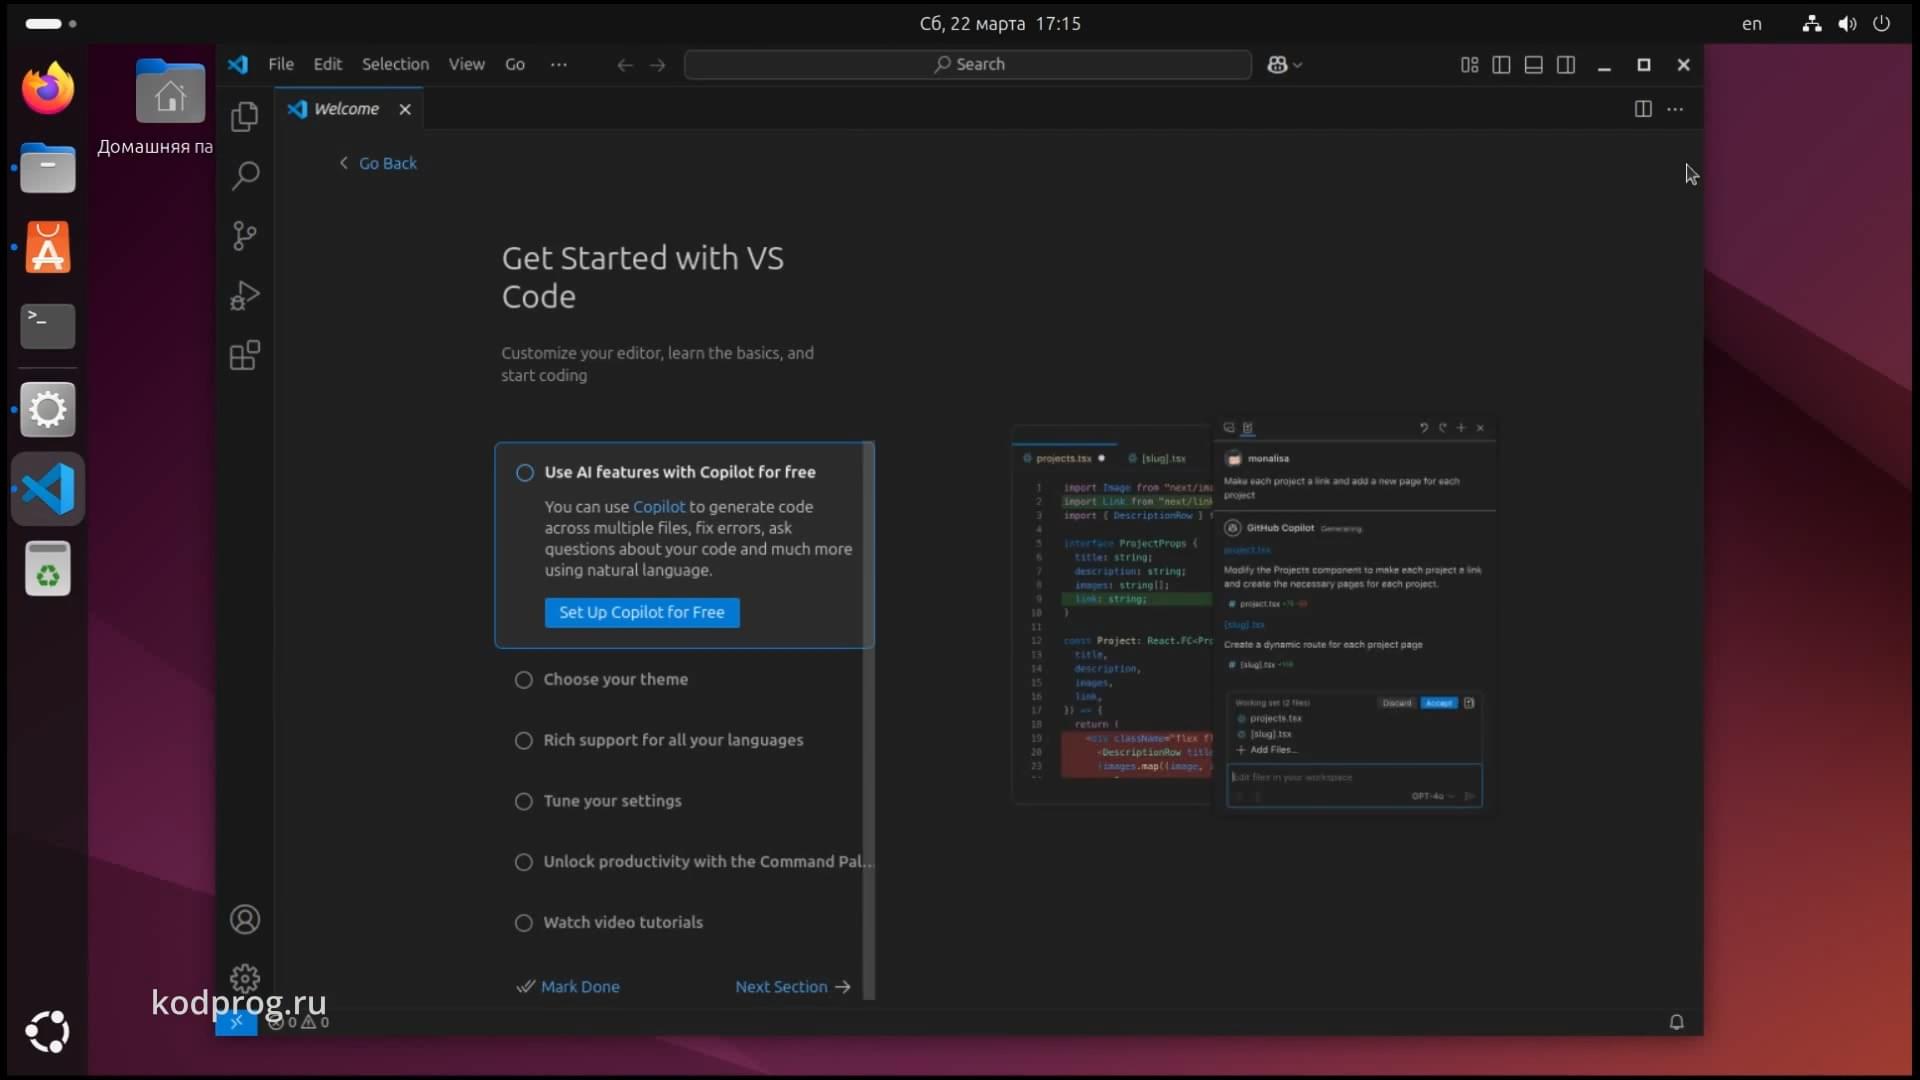Expand the hidden menus ellipsis in menu bar
Viewport: 1920px width, 1080px height.
pyautogui.click(x=559, y=65)
